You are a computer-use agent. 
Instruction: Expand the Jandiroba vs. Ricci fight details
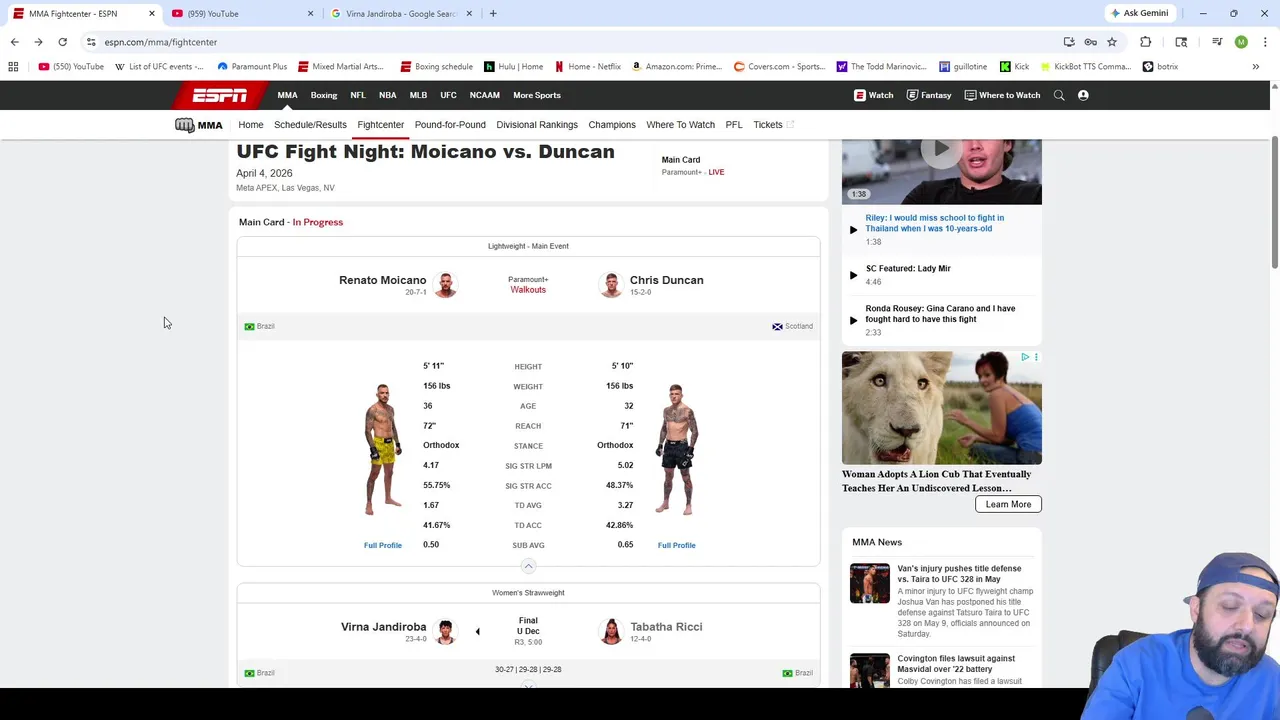(528, 687)
